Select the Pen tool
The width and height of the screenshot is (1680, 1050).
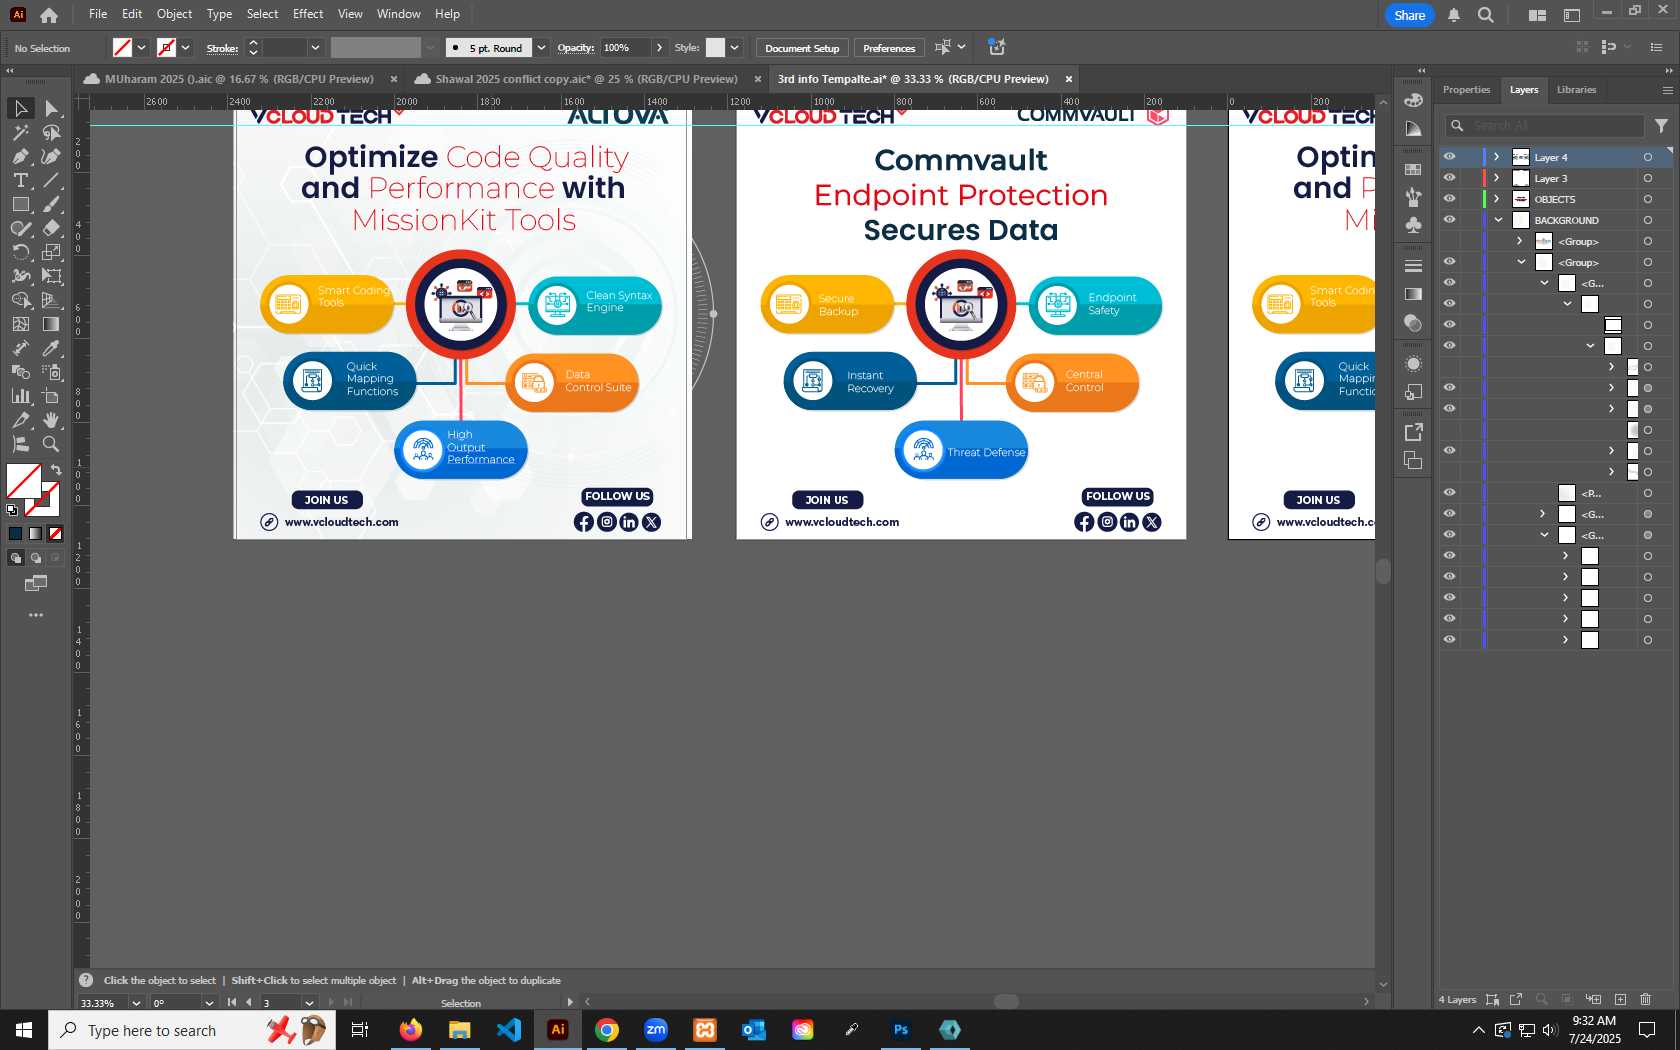click(20, 156)
